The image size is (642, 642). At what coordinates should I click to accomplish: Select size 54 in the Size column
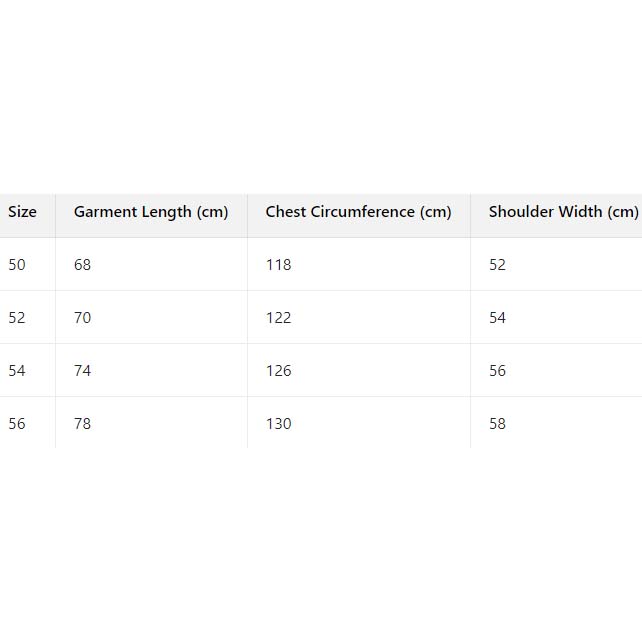pyautogui.click(x=17, y=371)
